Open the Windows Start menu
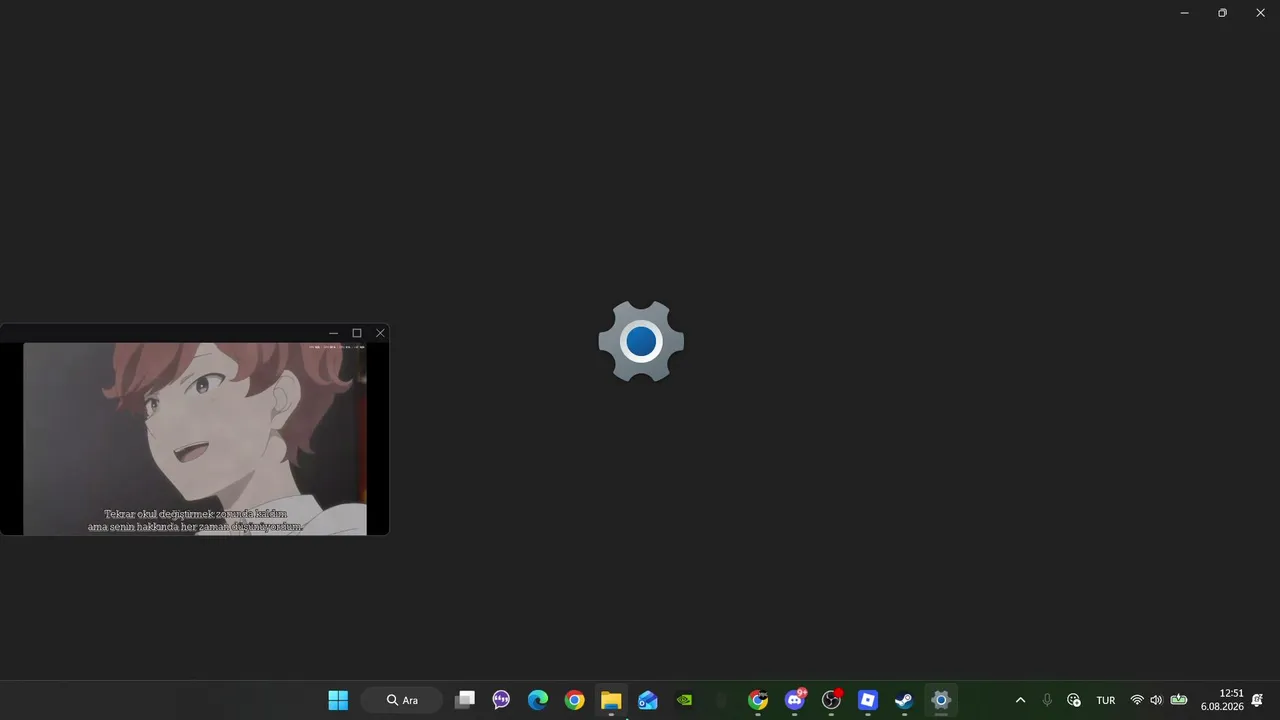The width and height of the screenshot is (1280, 720). point(338,700)
